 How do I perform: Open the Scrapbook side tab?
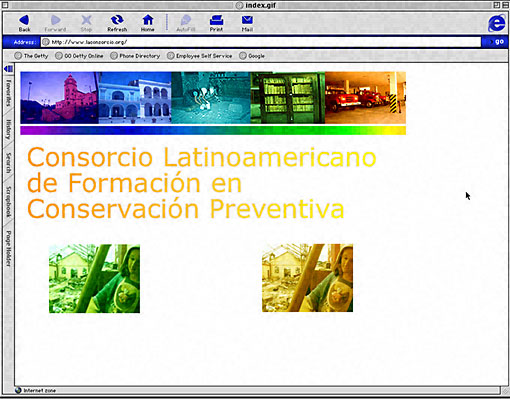8,201
